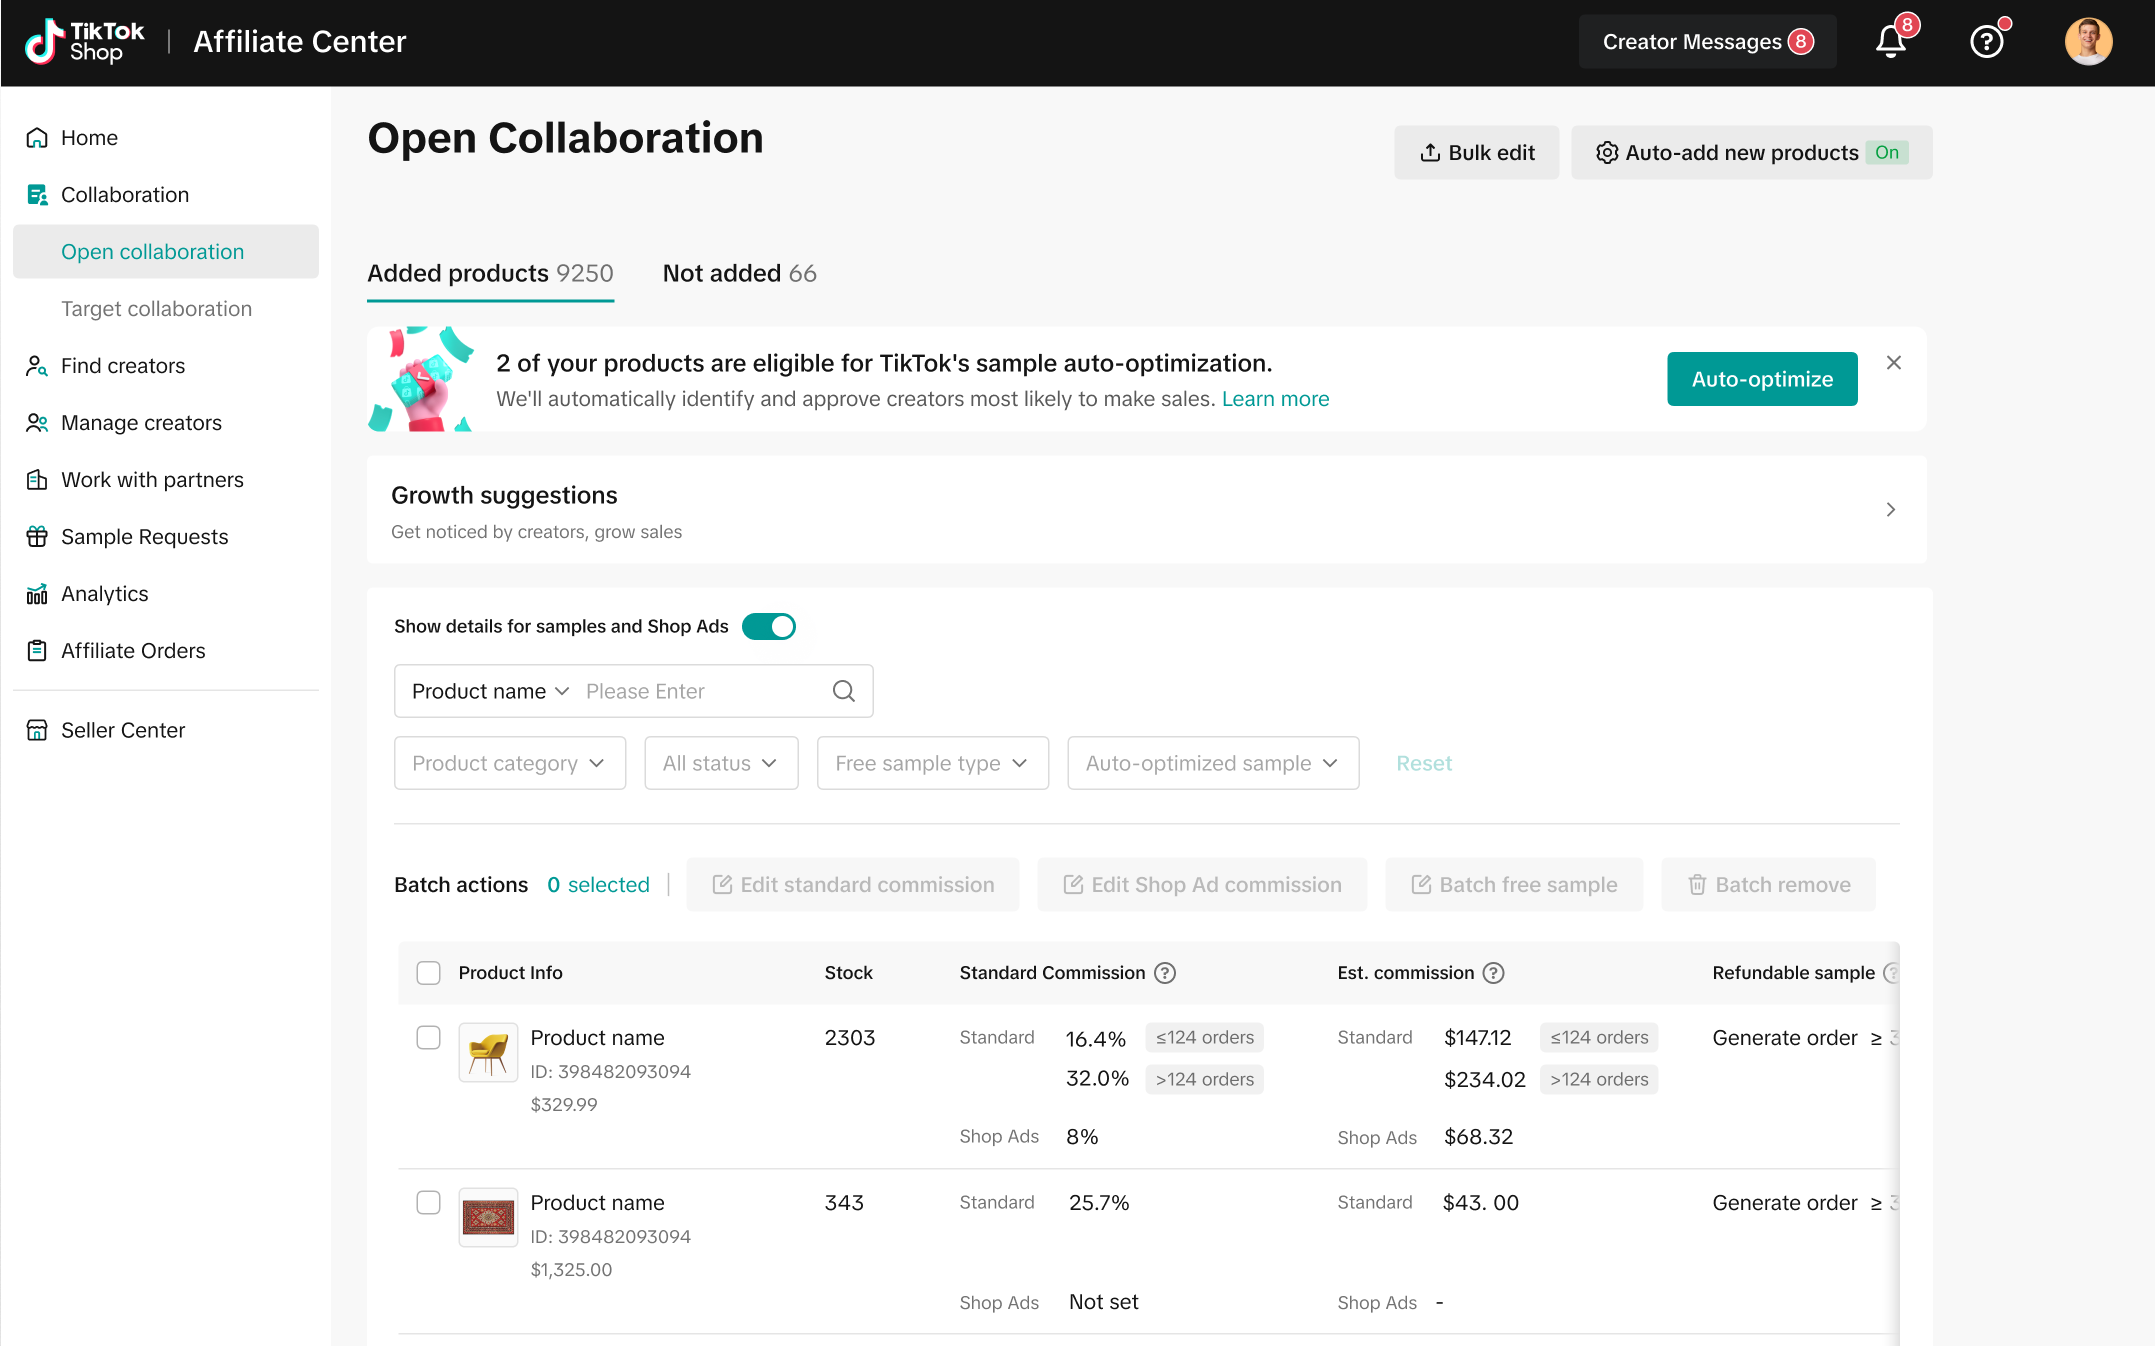The width and height of the screenshot is (2155, 1346).
Task: Open Product category dropdown
Action: pyautogui.click(x=509, y=763)
